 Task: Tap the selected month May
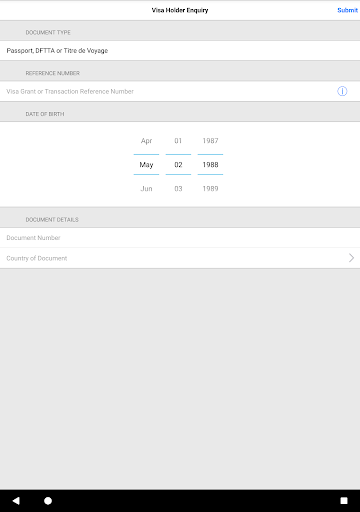point(146,165)
